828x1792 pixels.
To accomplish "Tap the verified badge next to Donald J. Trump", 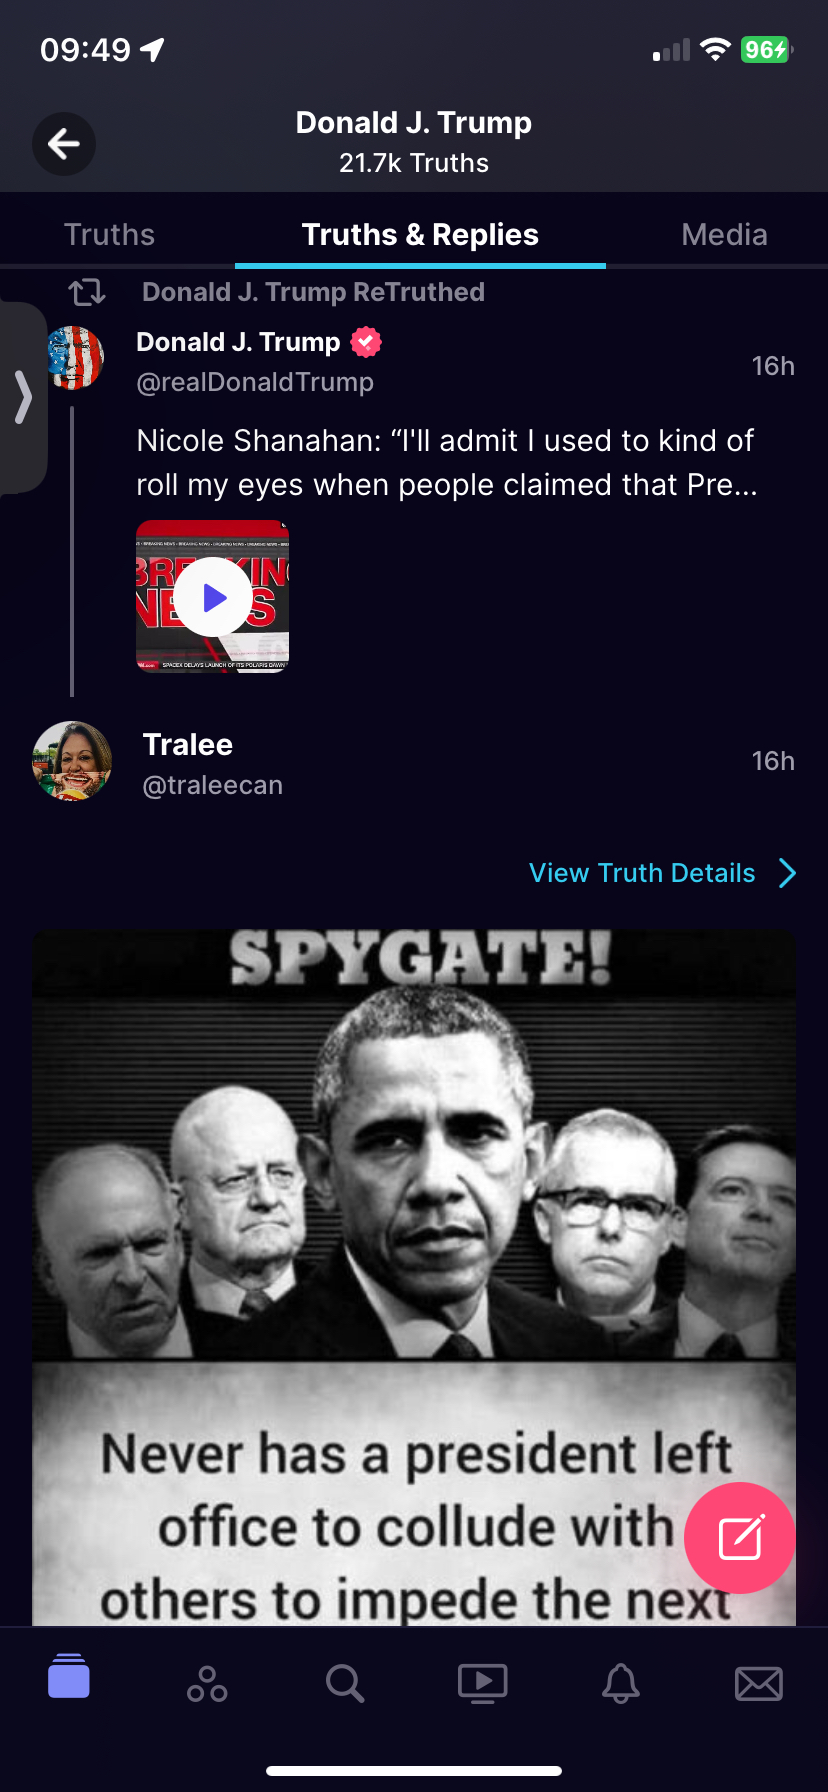I will click(x=366, y=342).
